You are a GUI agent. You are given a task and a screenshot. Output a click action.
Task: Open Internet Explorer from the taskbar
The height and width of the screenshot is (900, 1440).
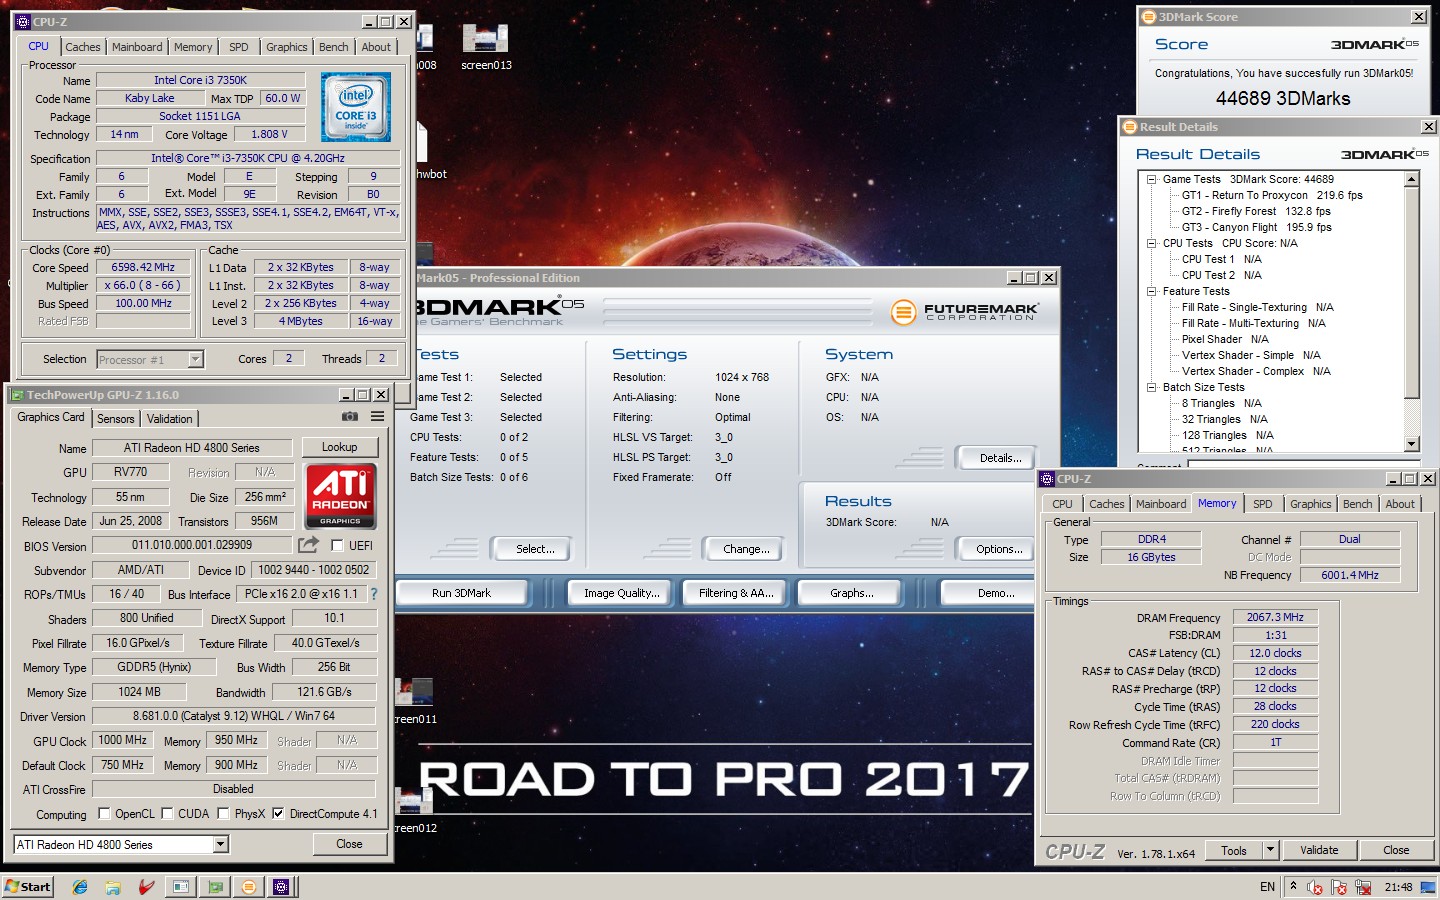tap(80, 887)
